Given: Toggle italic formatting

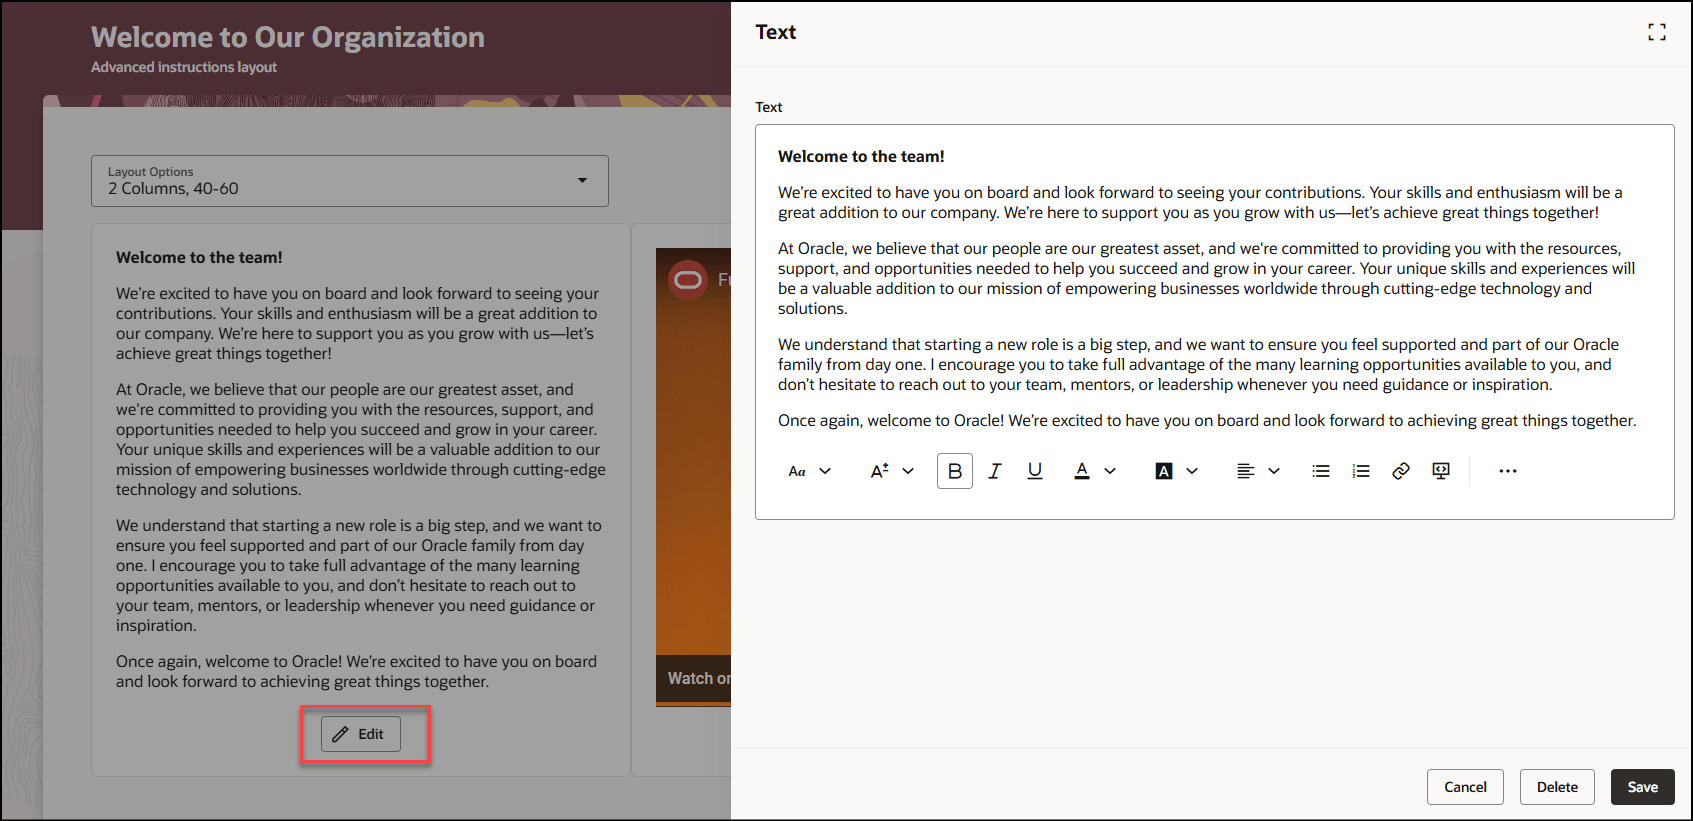Looking at the screenshot, I should (995, 471).
